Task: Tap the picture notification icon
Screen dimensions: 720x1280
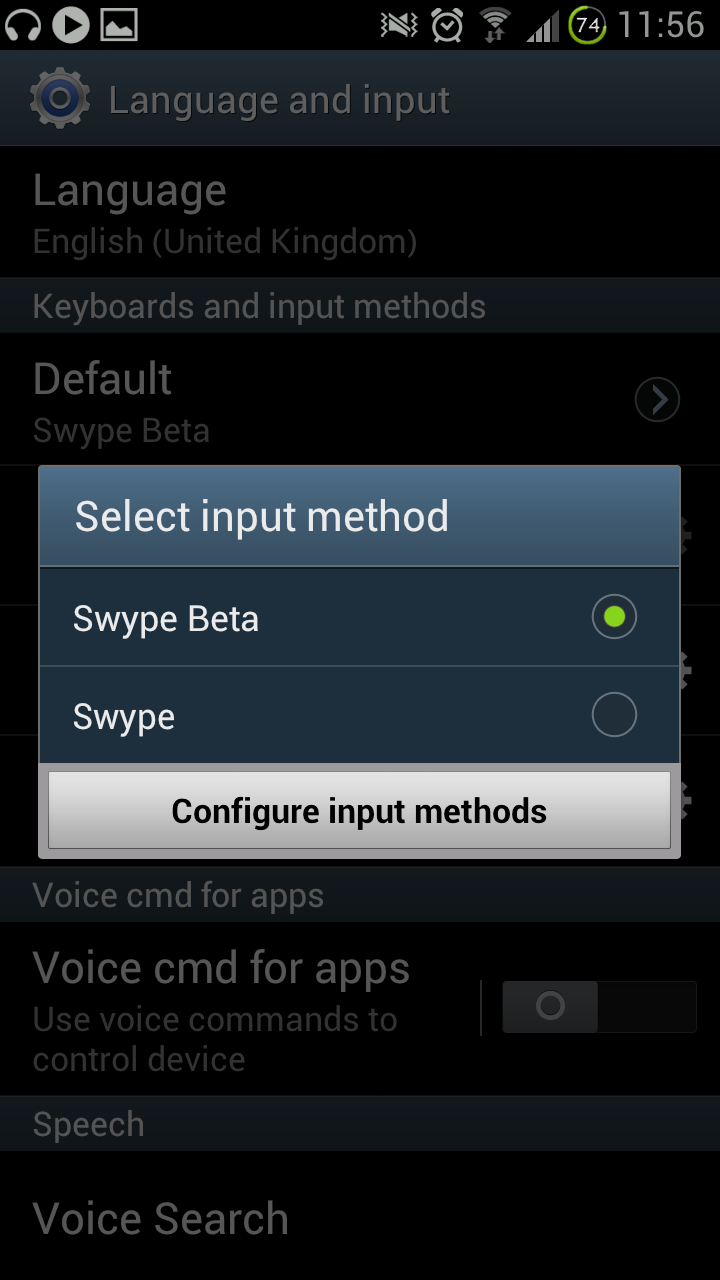Action: coord(119,25)
